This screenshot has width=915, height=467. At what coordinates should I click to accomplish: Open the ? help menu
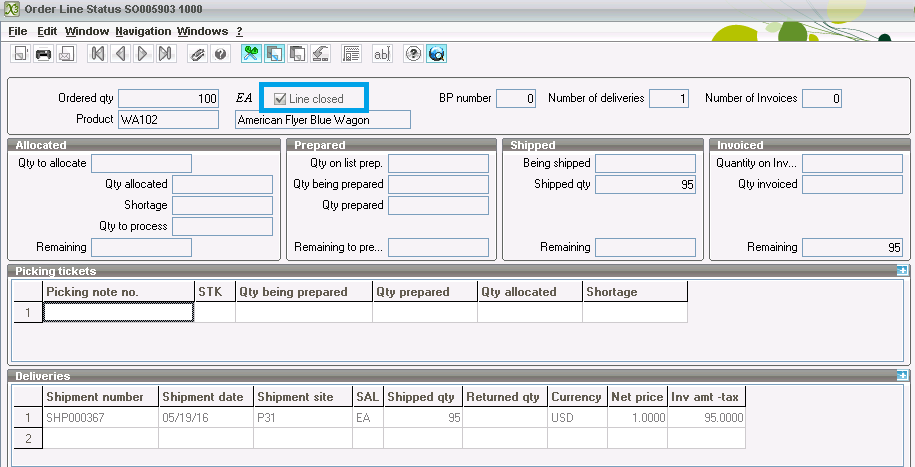click(x=239, y=32)
